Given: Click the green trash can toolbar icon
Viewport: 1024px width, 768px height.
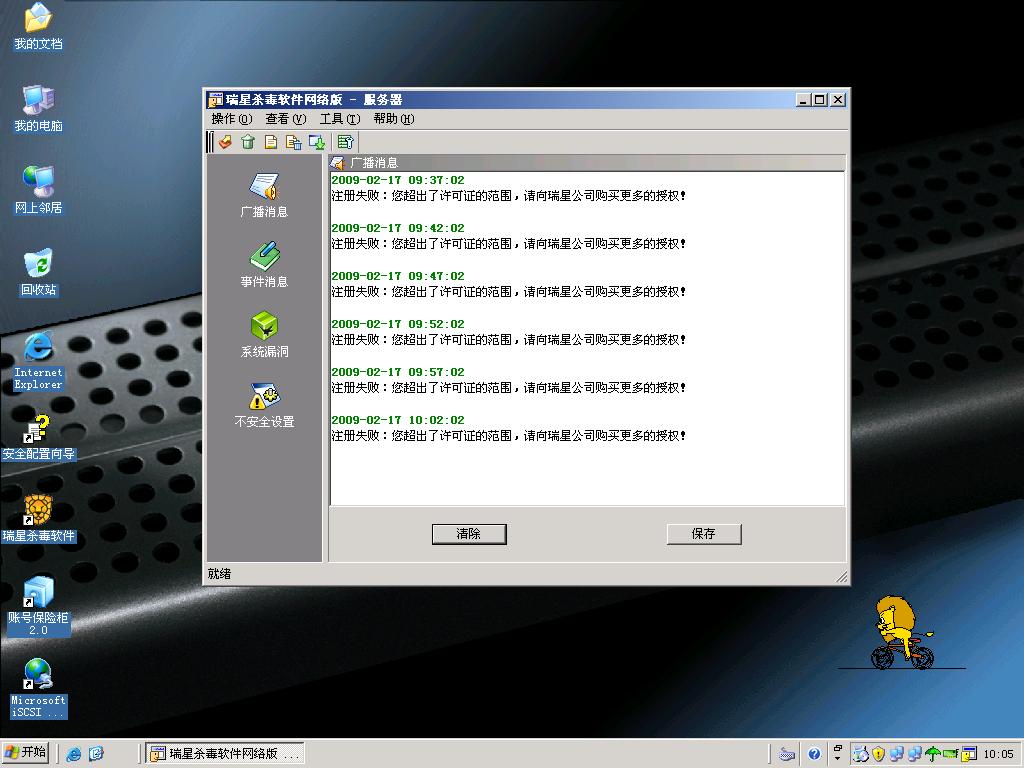Looking at the screenshot, I should 248,142.
